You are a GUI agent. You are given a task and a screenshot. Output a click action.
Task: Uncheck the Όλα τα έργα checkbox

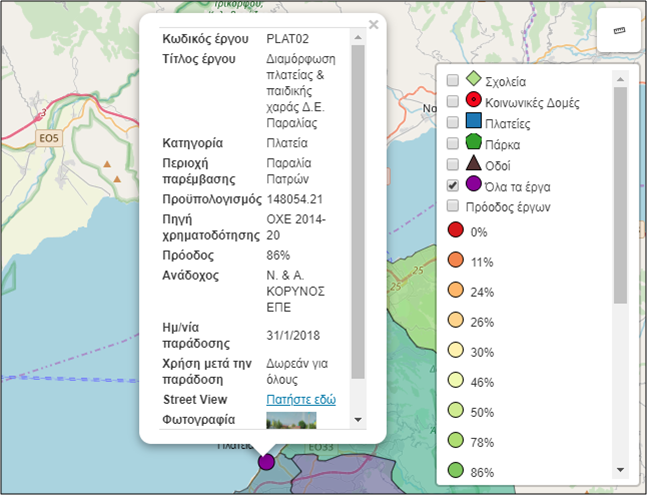tap(453, 186)
